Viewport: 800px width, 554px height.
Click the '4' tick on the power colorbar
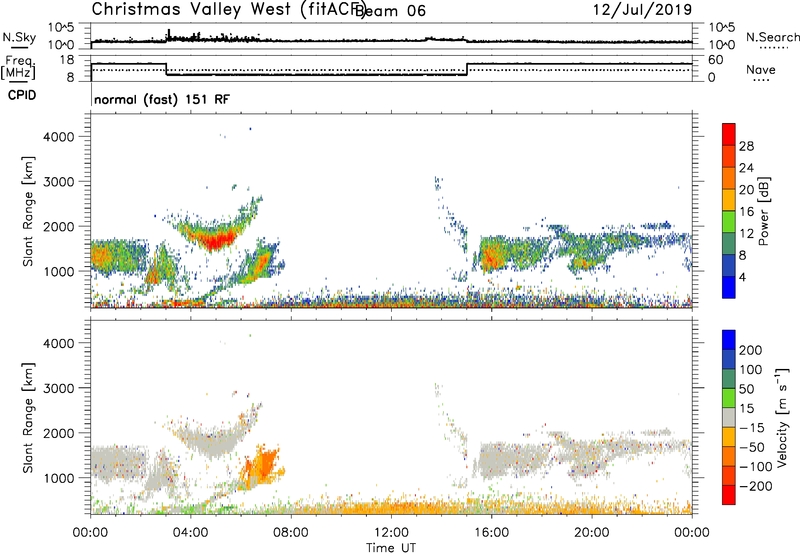[x=742, y=277]
